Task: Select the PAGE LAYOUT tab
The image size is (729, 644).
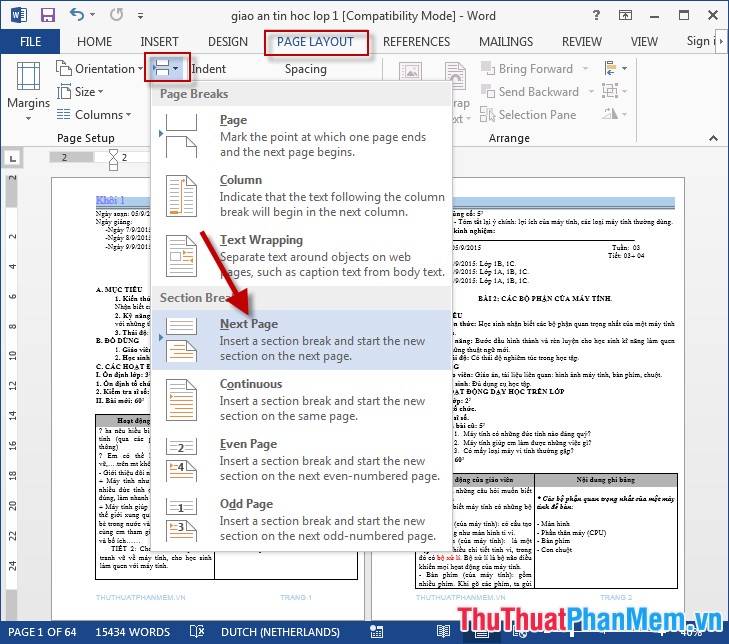Action: tap(316, 41)
